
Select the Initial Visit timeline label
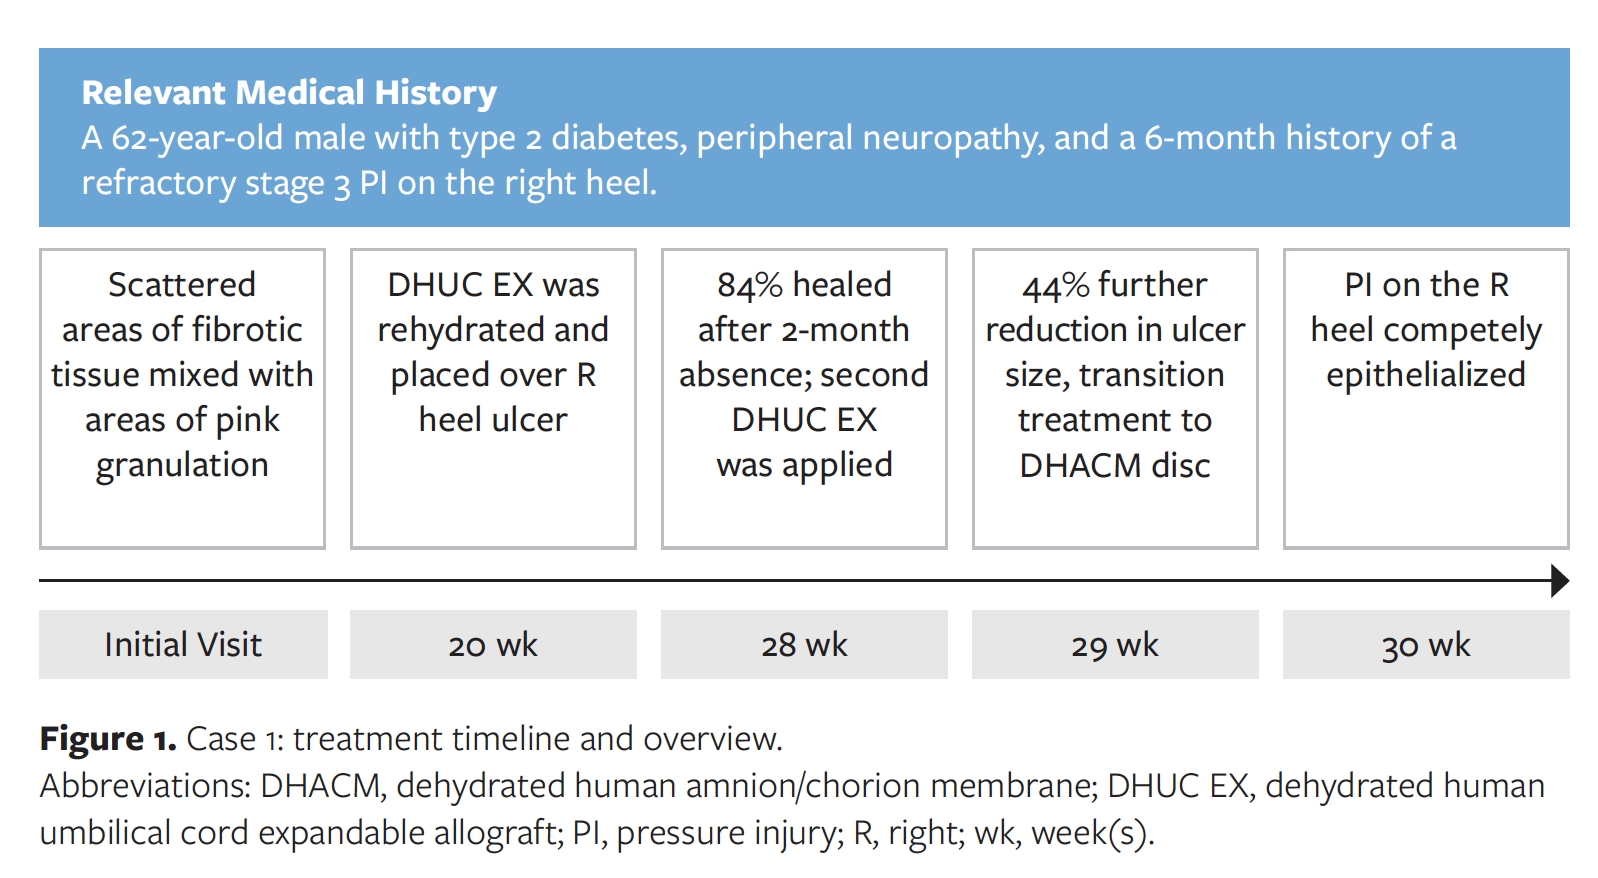(x=183, y=645)
